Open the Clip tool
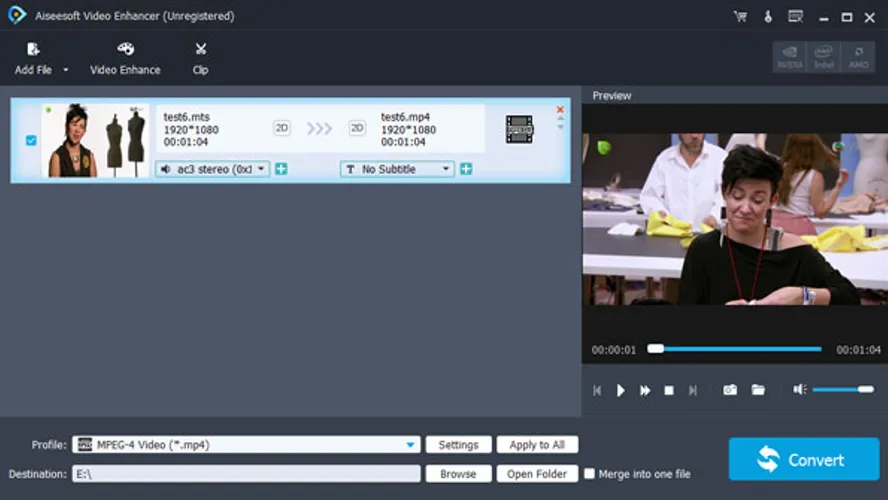The height and width of the screenshot is (500, 888). pyautogui.click(x=200, y=58)
